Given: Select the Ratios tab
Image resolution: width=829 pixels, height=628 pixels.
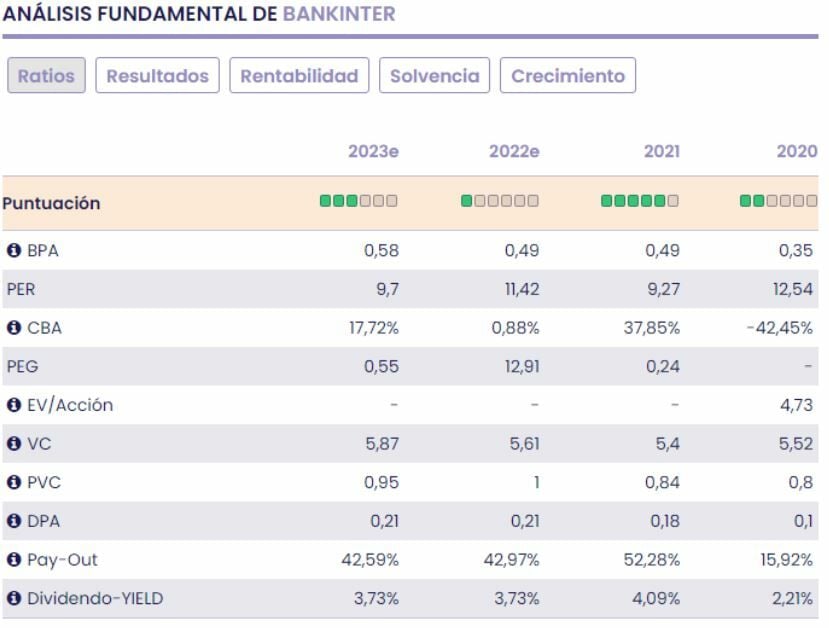Looking at the screenshot, I should pyautogui.click(x=46, y=76).
